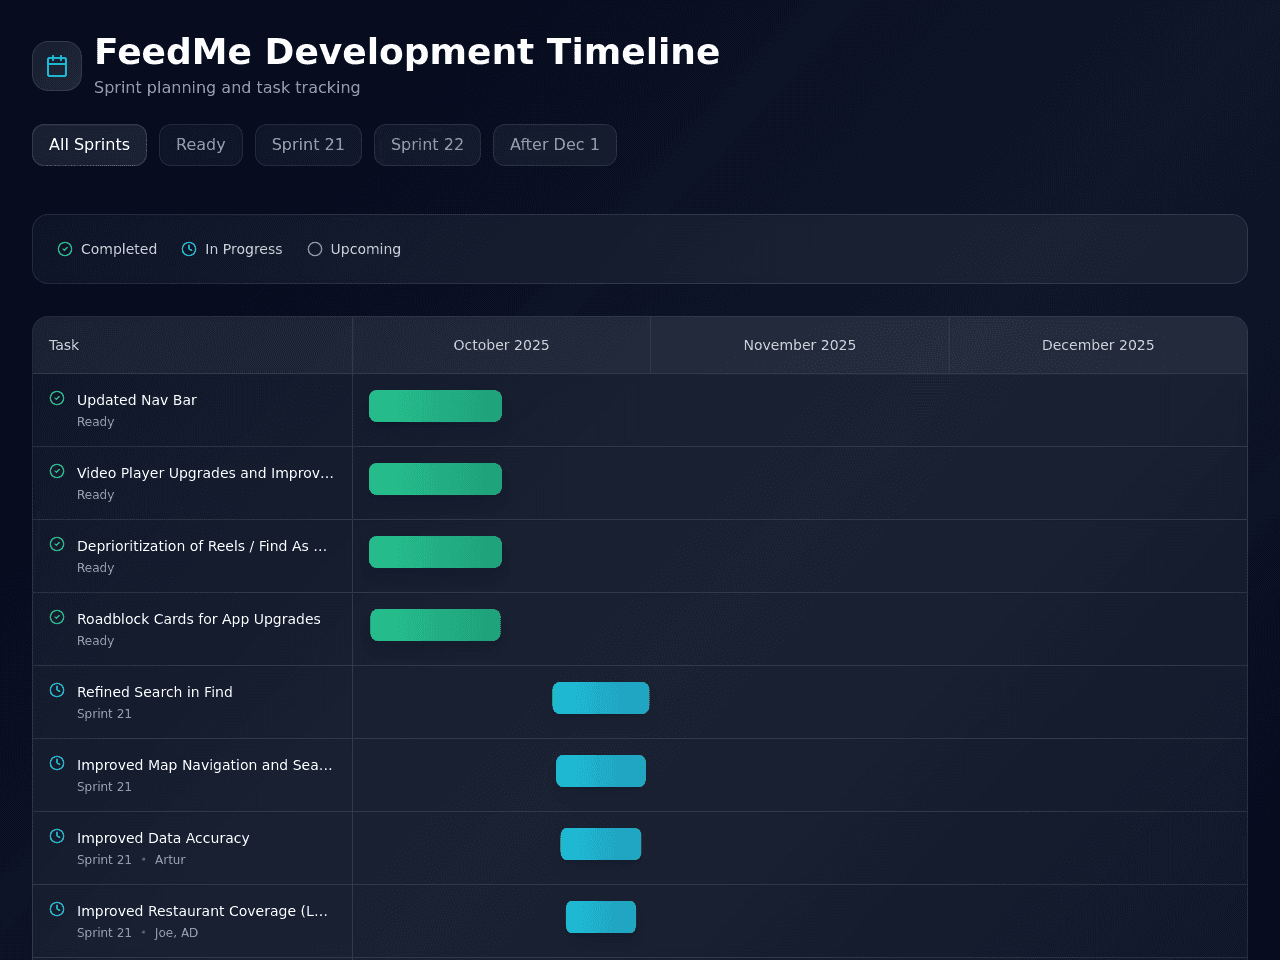Open the Refined Search in Find task

click(155, 692)
